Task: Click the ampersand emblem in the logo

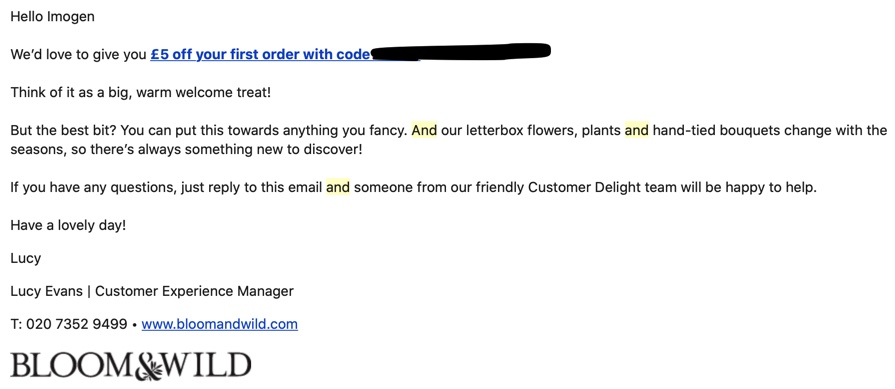Action: pos(150,366)
